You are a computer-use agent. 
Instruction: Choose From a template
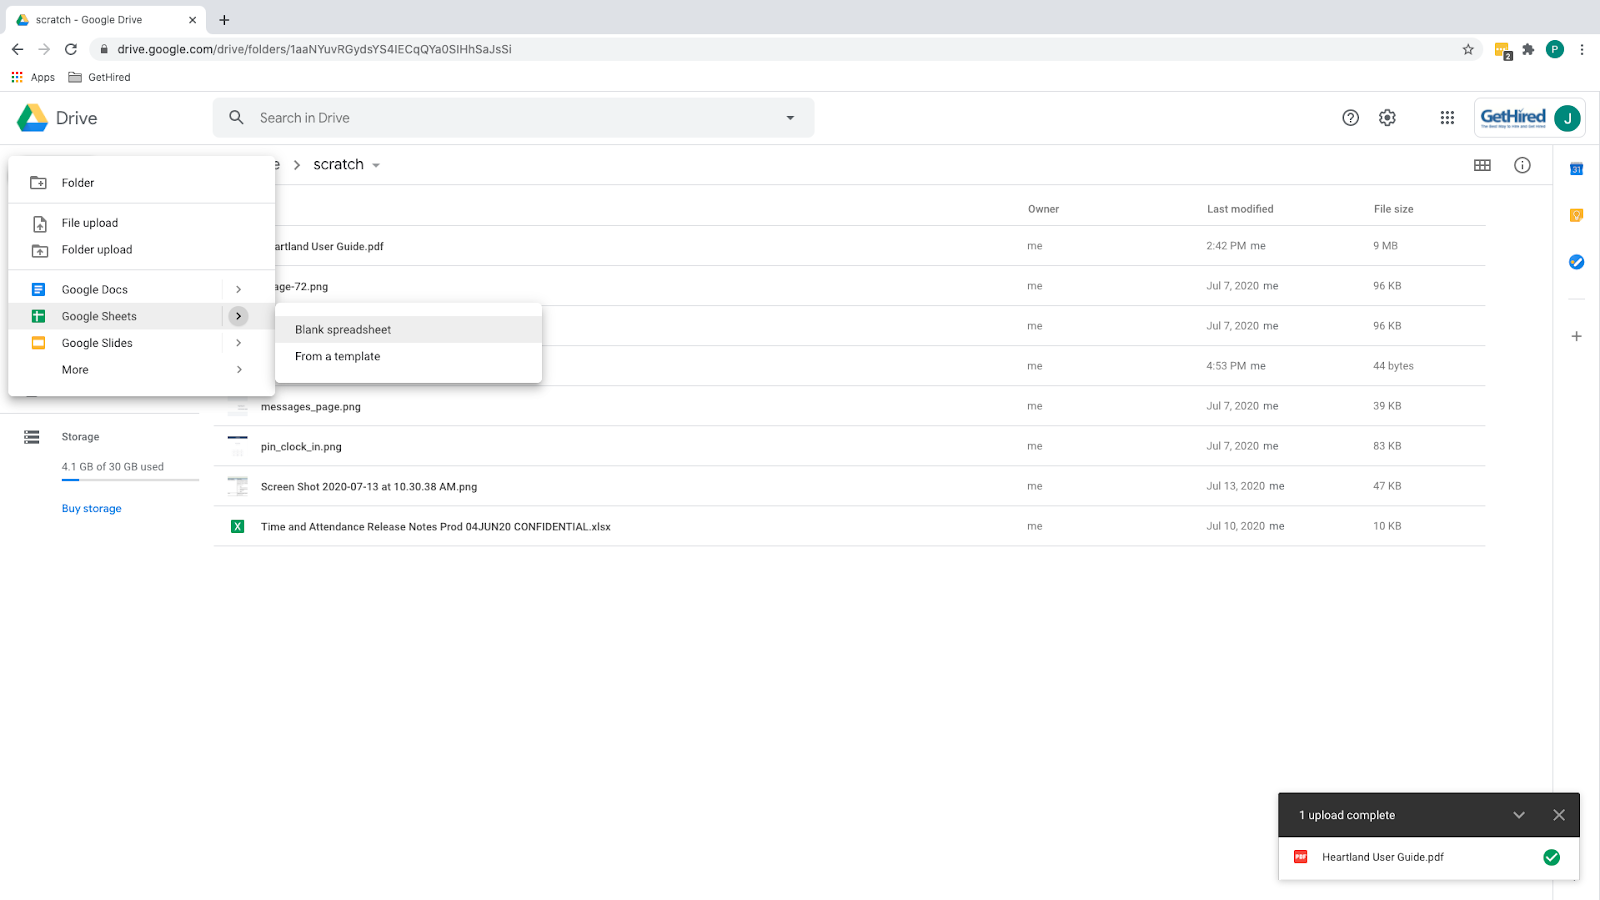coord(338,357)
